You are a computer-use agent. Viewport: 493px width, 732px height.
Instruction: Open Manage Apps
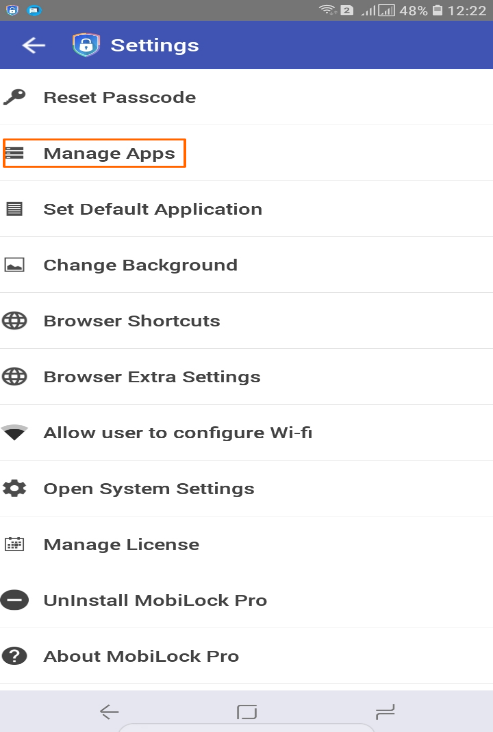(246, 153)
